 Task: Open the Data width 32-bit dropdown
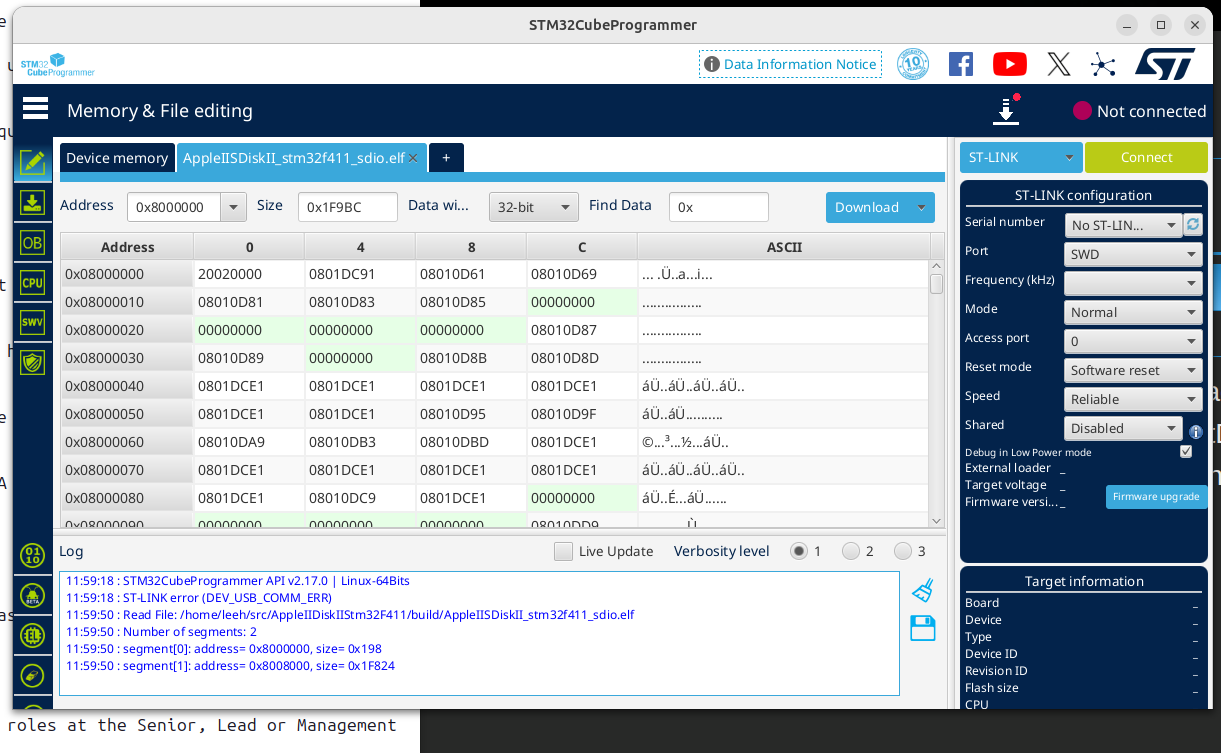pyautogui.click(x=534, y=207)
